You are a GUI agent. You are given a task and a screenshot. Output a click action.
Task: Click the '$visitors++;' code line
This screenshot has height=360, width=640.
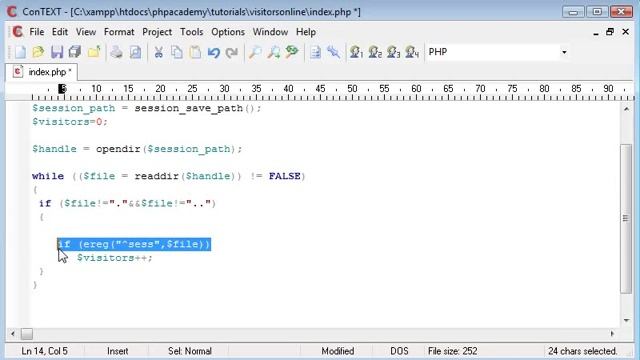114,258
